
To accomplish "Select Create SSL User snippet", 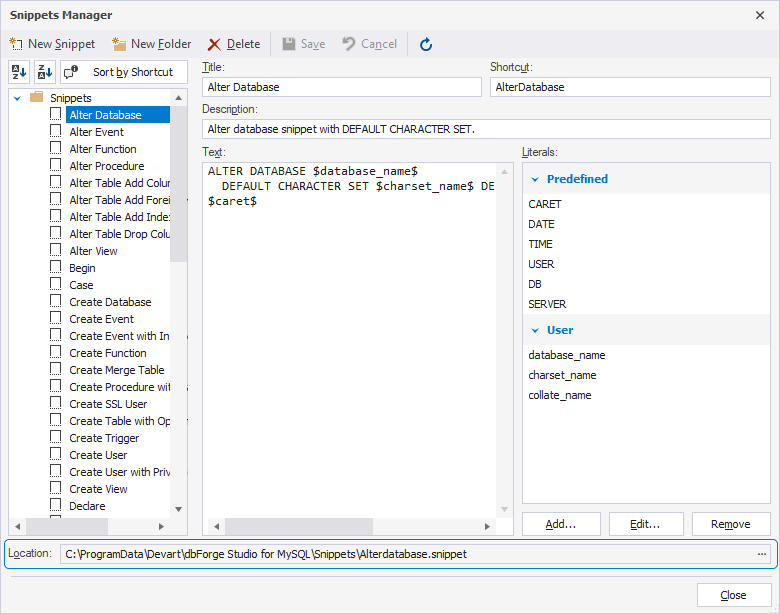I will [x=108, y=404].
